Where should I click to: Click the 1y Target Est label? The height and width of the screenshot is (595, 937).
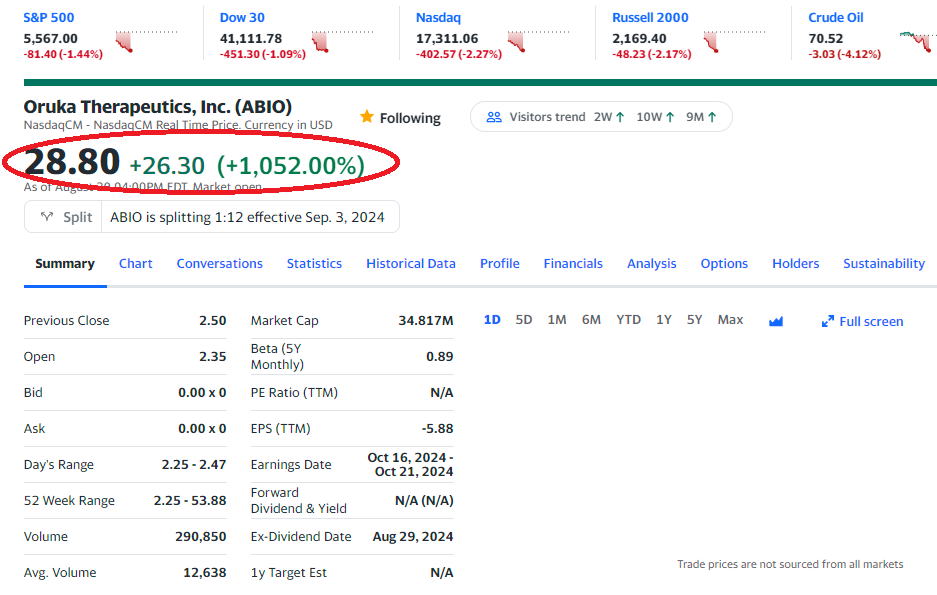coord(289,572)
